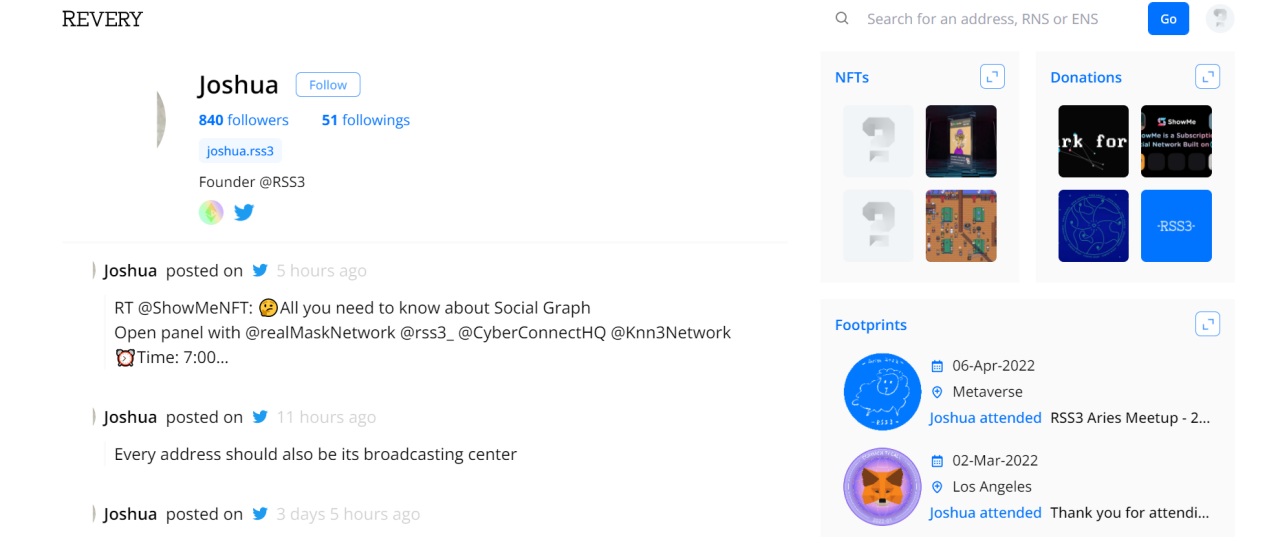The height and width of the screenshot is (537, 1269).
Task: Click the Ethereum account icon in profile
Action: (x=211, y=212)
